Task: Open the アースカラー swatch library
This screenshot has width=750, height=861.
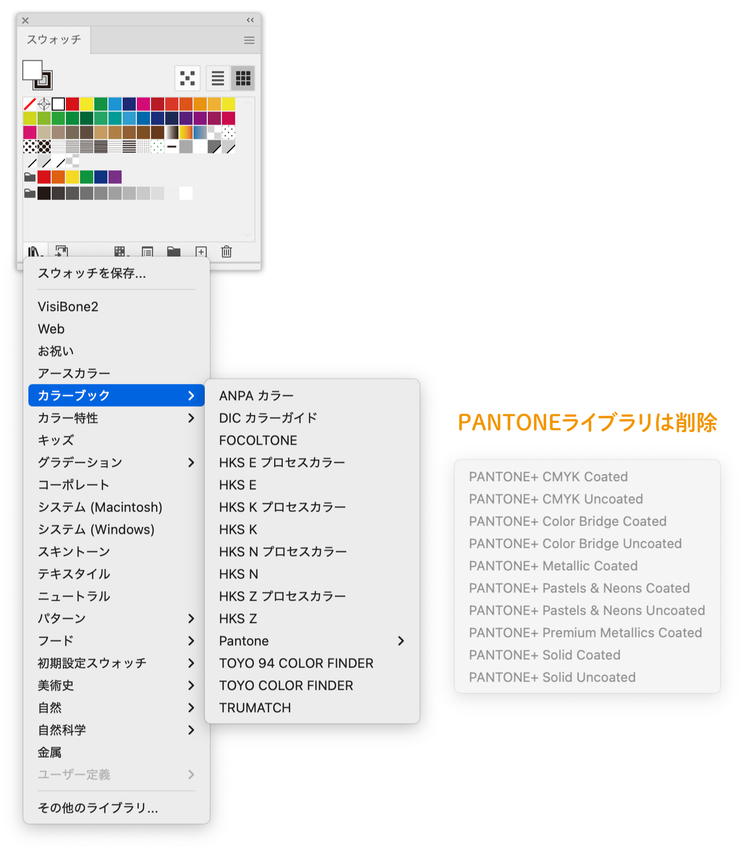Action: point(116,373)
